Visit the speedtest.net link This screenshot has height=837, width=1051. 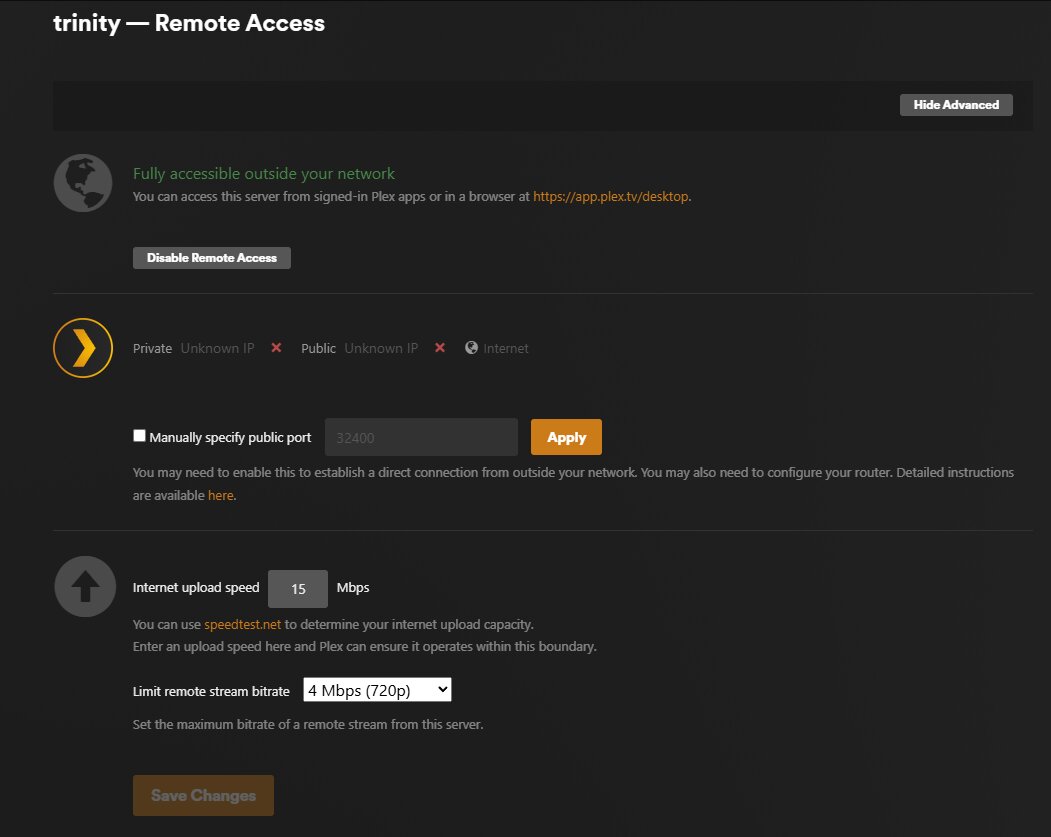pyautogui.click(x=243, y=625)
